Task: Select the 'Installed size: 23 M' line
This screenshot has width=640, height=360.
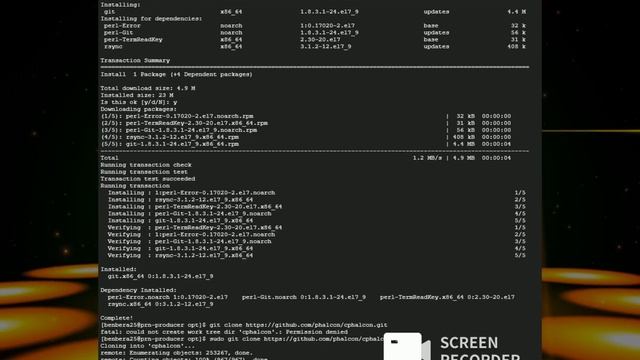Action: 137,95
